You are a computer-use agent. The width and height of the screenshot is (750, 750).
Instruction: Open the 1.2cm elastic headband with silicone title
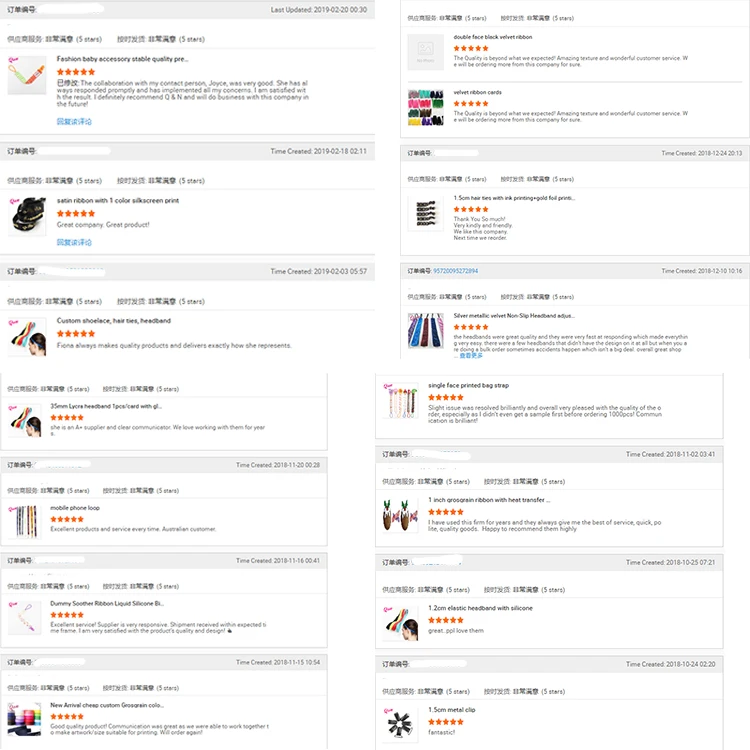coord(480,608)
